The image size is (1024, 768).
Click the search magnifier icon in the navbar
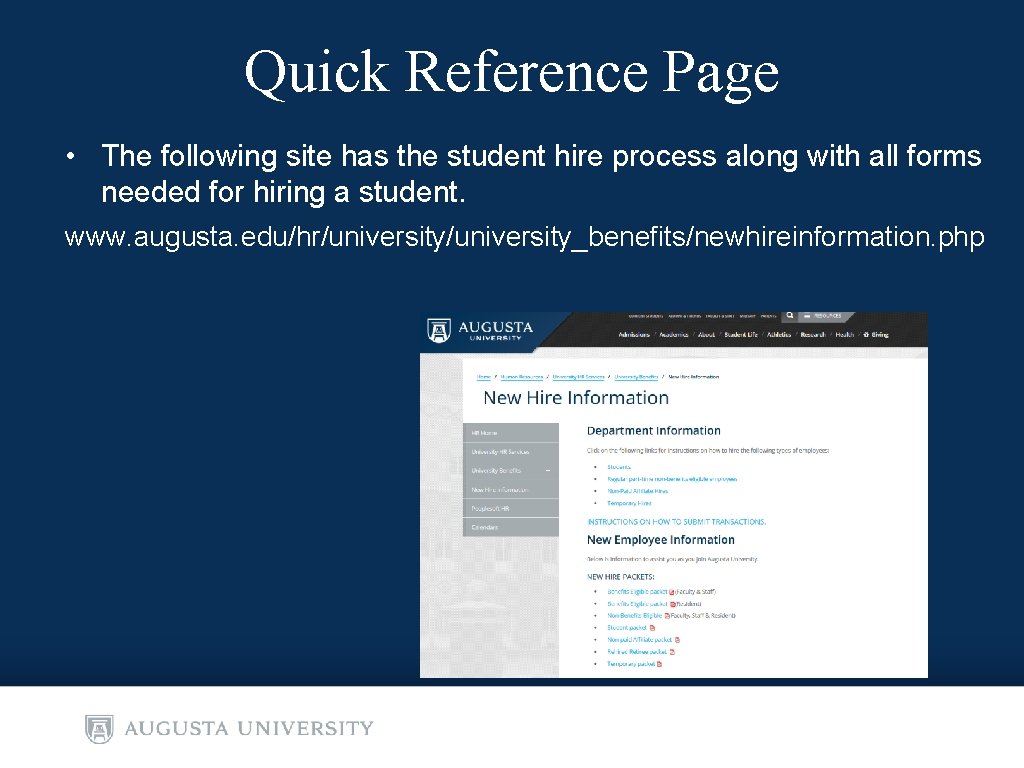pyautogui.click(x=789, y=314)
